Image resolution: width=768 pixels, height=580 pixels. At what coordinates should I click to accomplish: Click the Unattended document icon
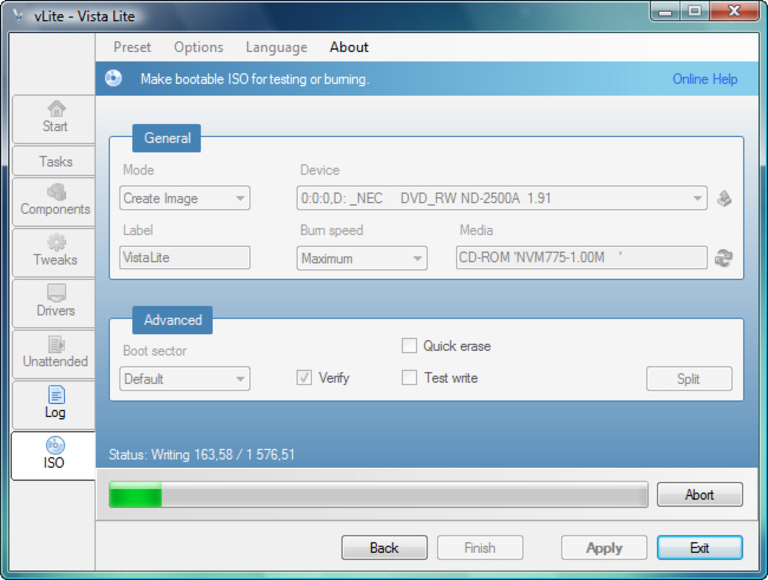pos(56,344)
